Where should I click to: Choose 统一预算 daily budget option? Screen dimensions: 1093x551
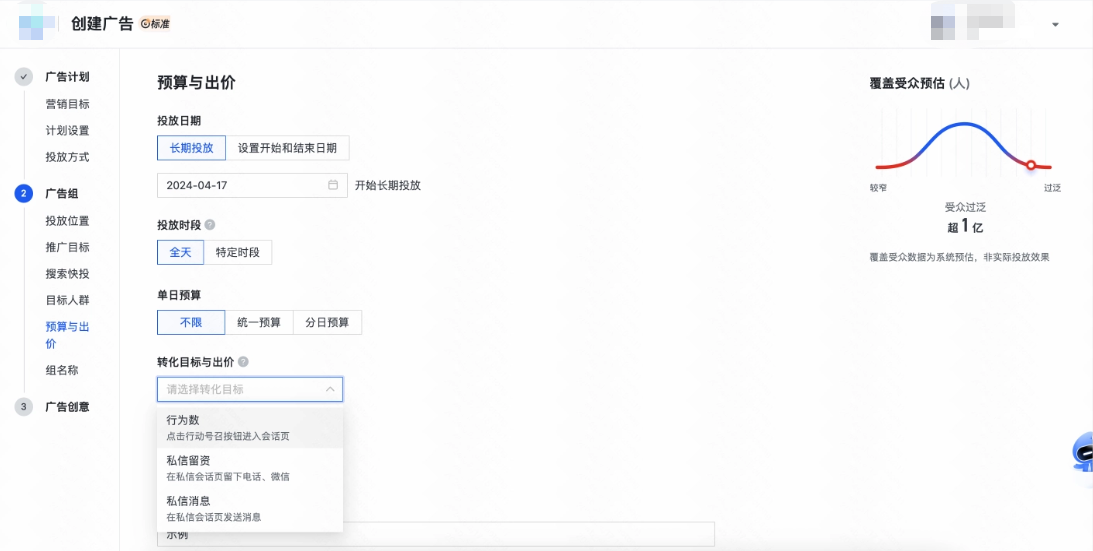click(x=259, y=322)
